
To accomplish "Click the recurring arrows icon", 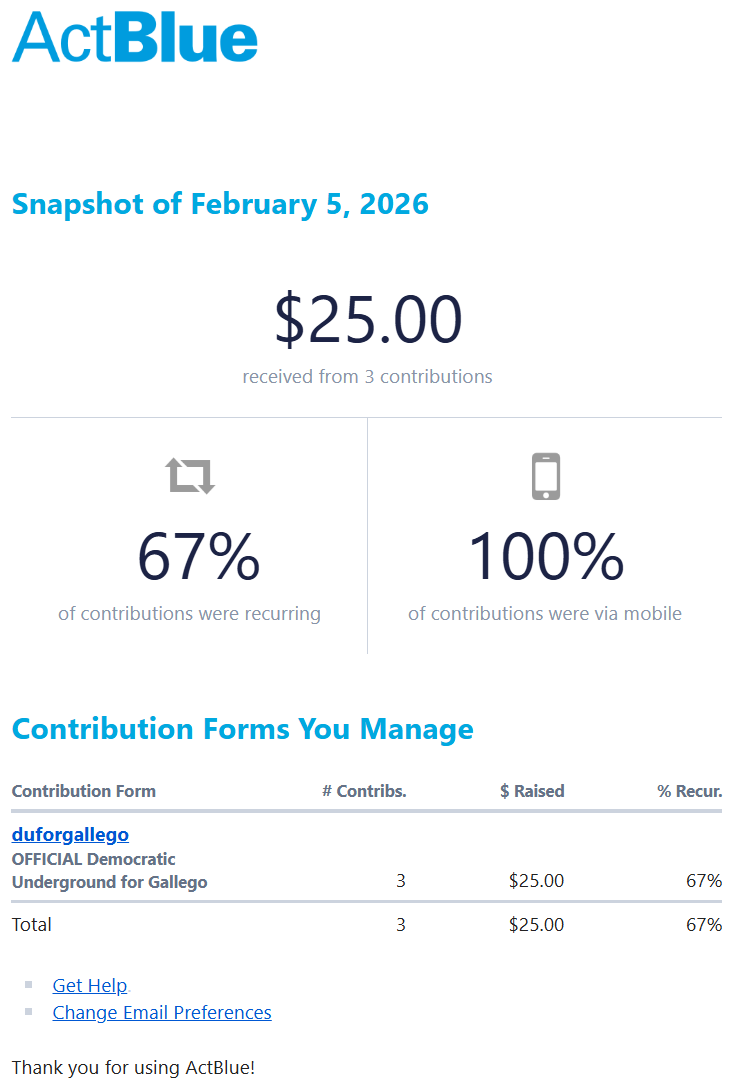I will pos(190,476).
